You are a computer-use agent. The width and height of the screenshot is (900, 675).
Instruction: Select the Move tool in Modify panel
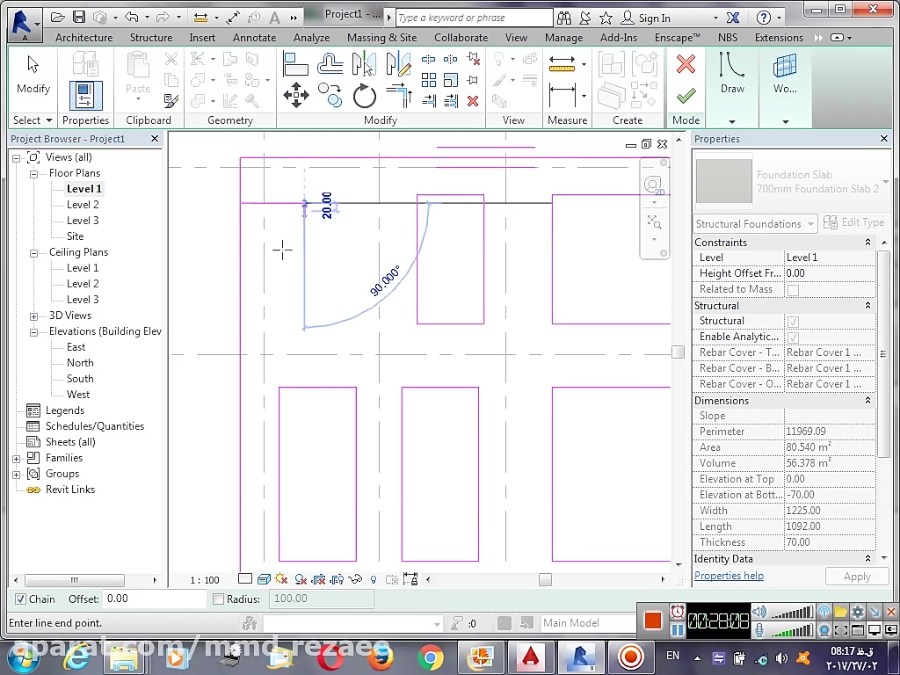297,95
